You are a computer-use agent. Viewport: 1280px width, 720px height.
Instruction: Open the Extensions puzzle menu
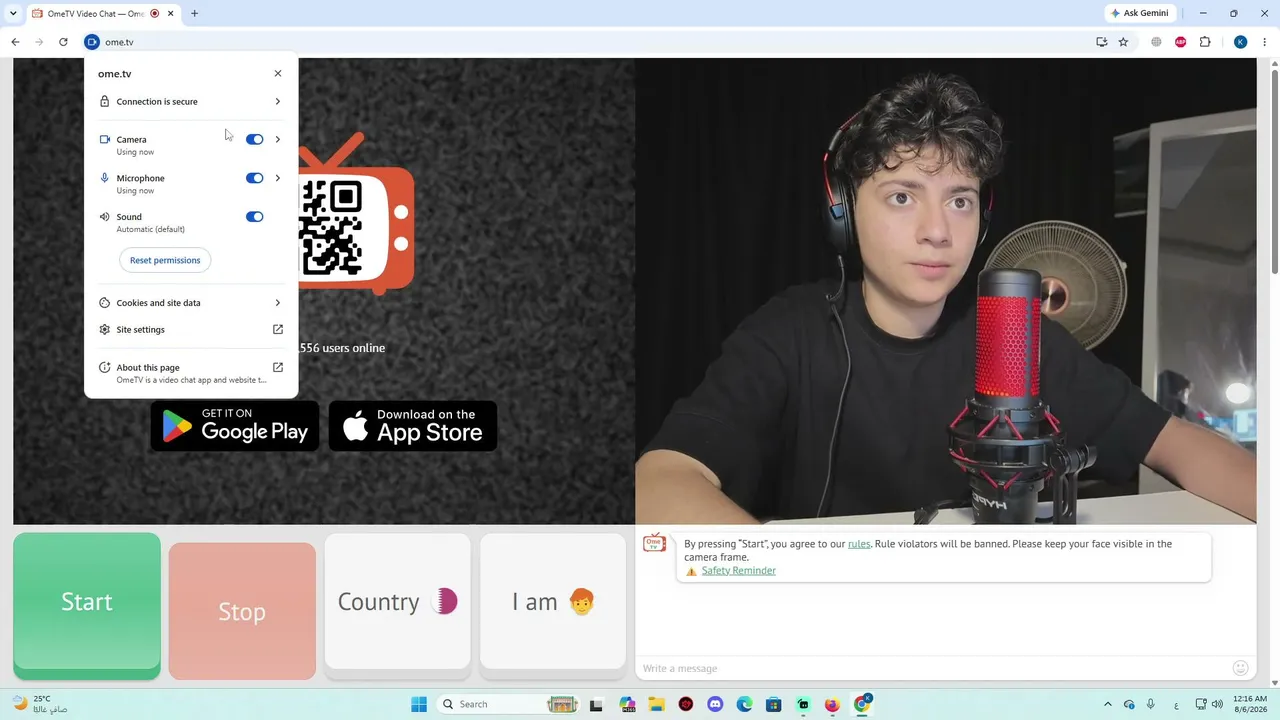point(1205,42)
